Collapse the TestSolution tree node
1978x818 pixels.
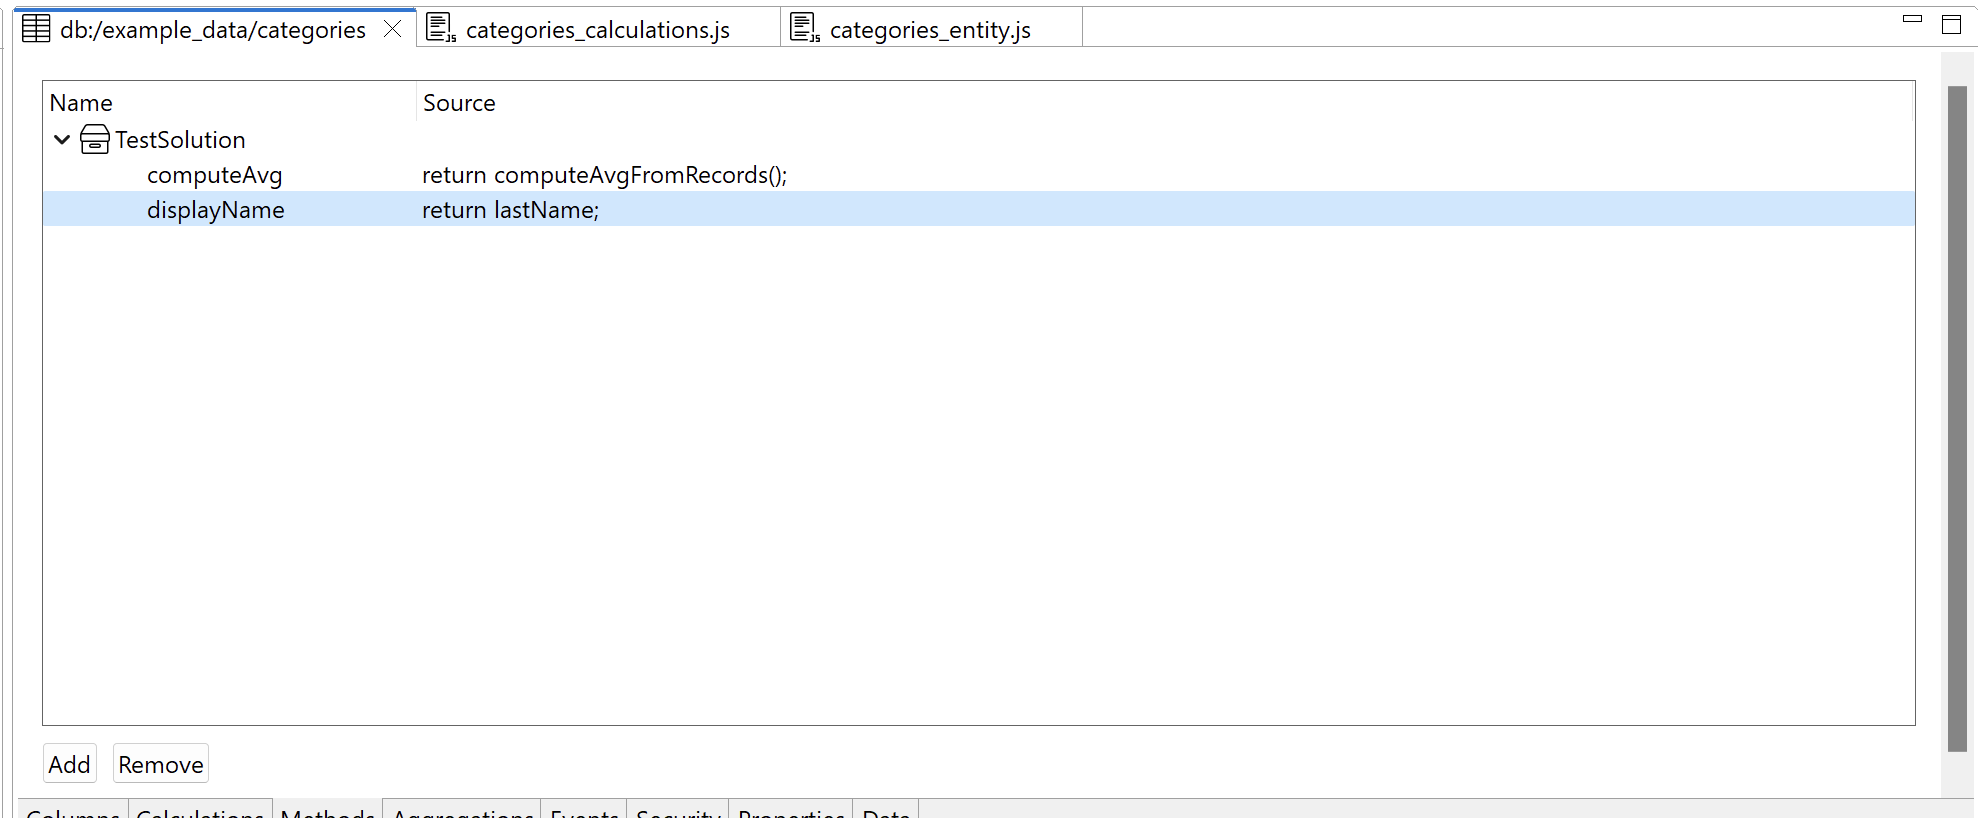coord(62,139)
